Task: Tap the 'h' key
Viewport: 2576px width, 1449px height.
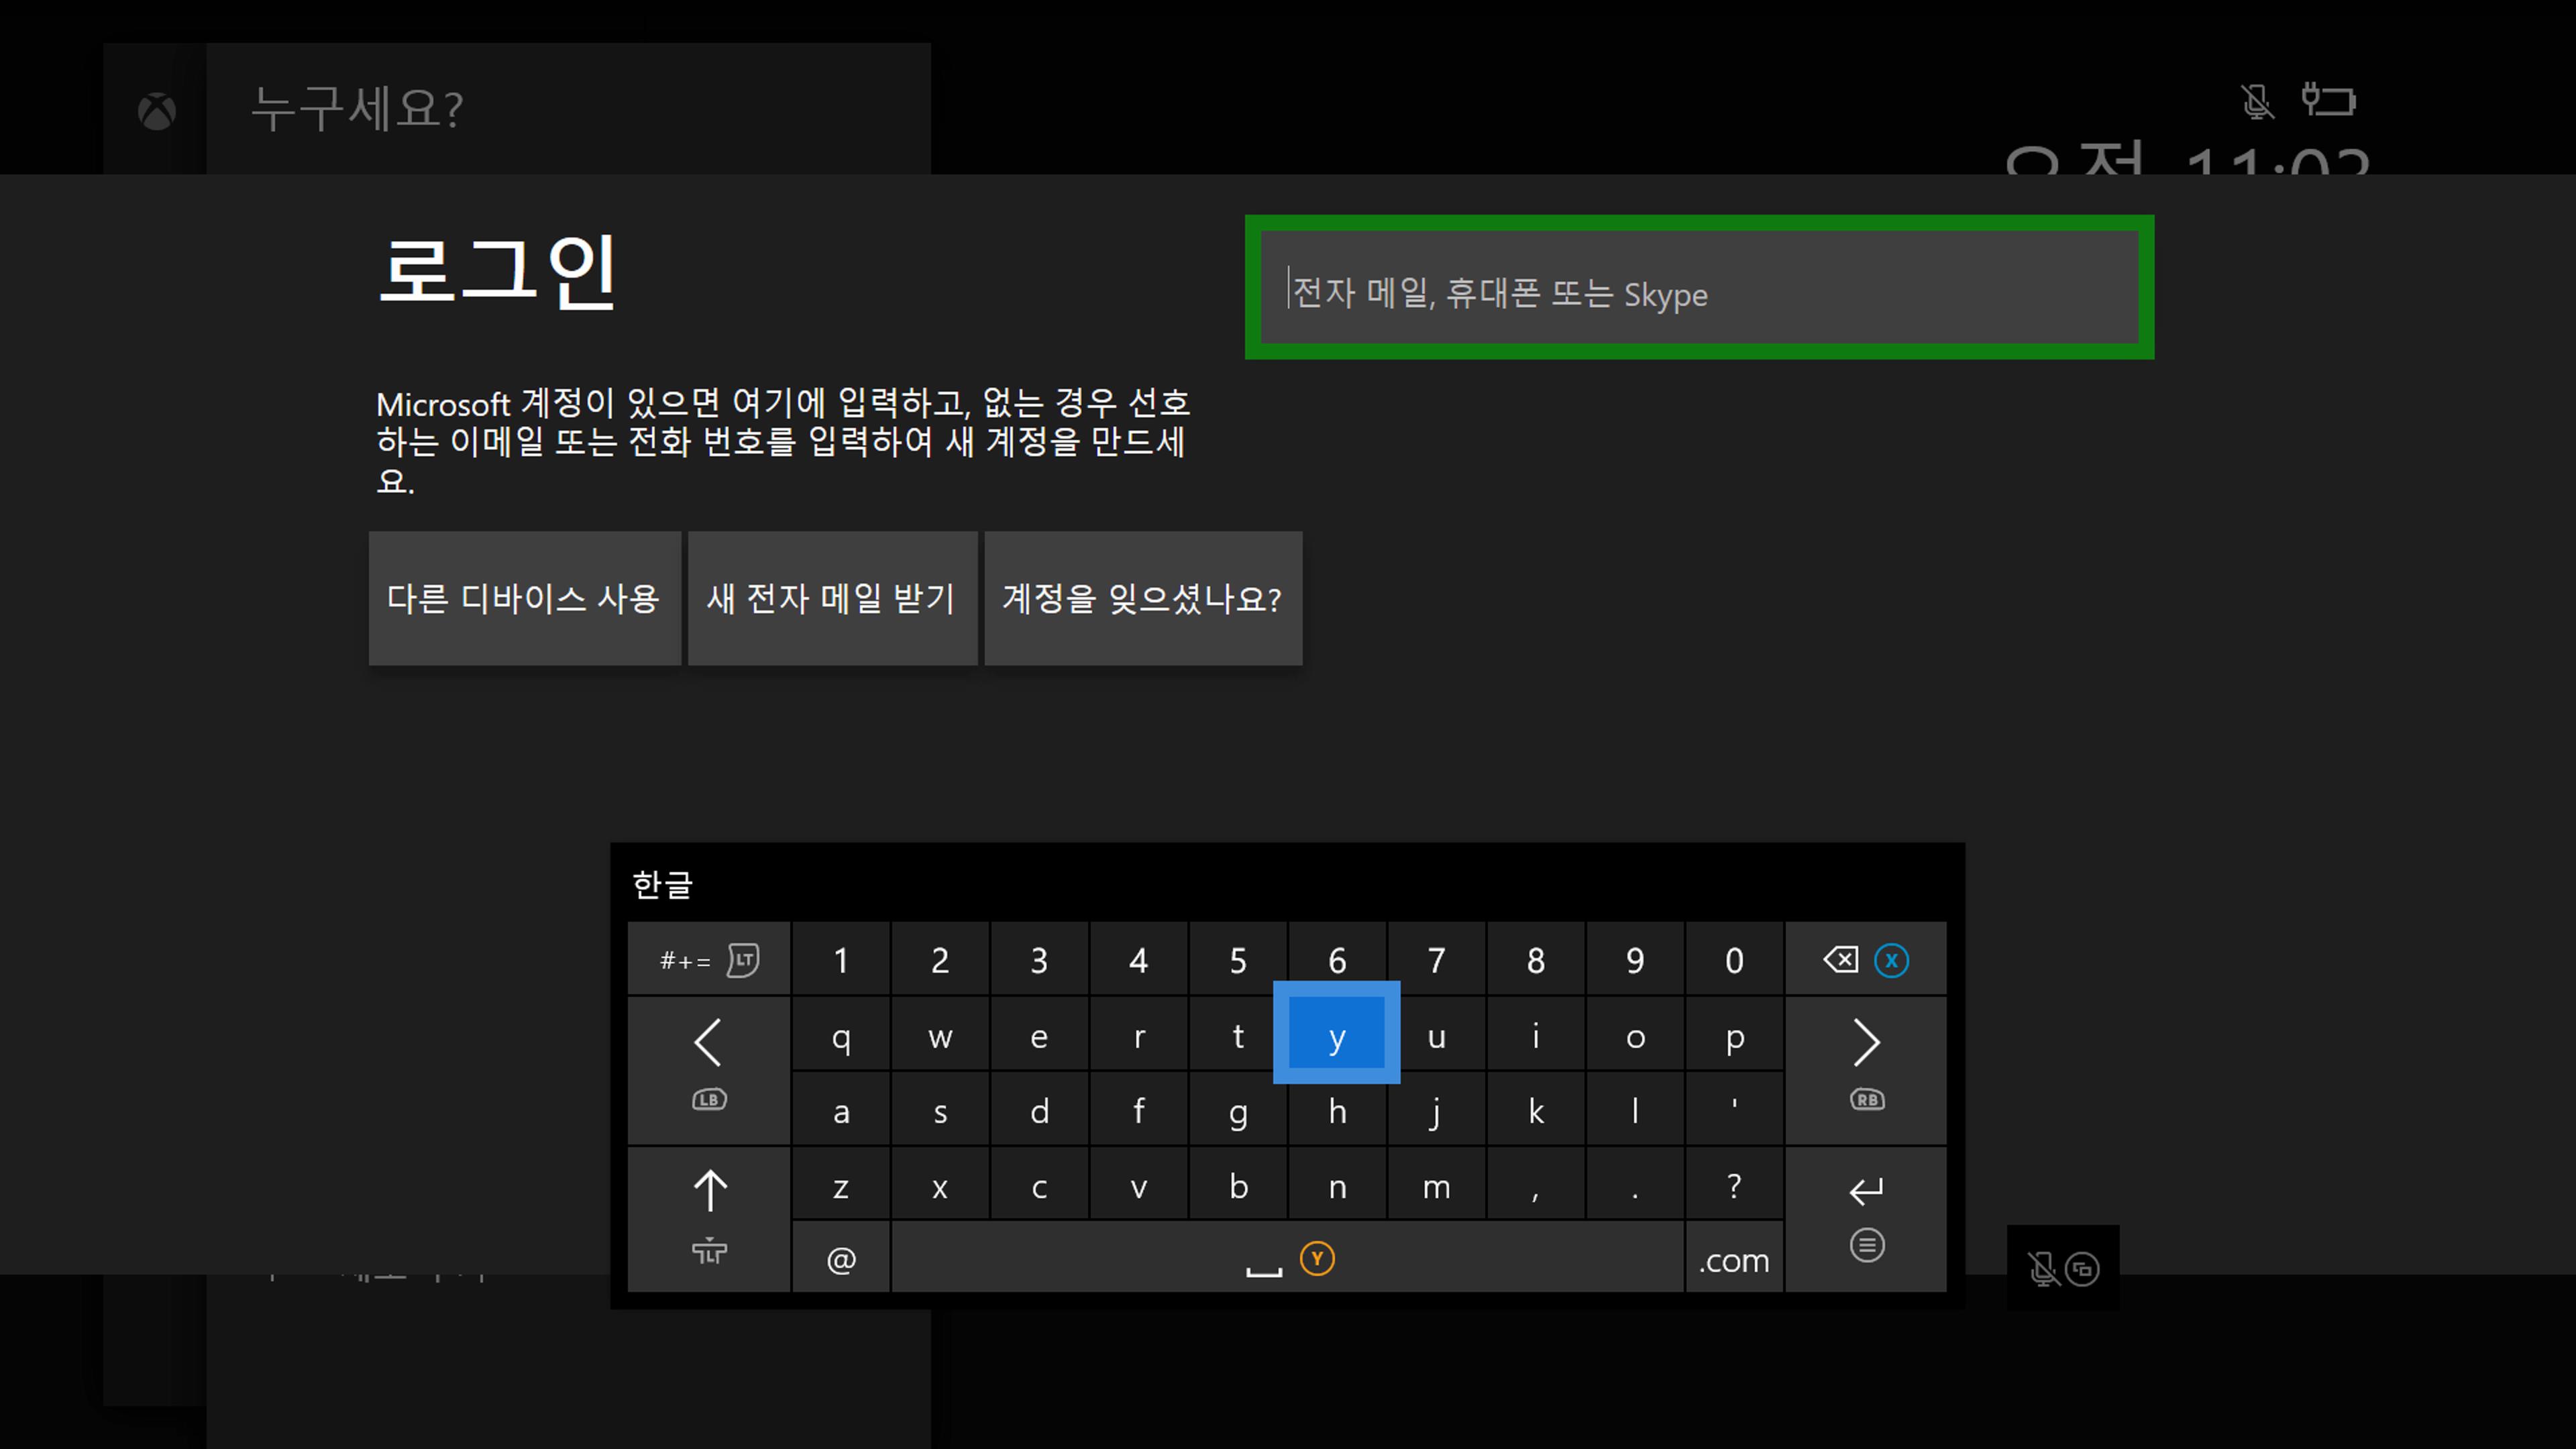Action: point(1336,1109)
